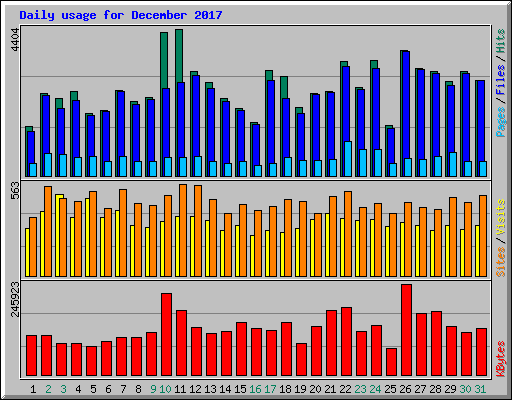The width and height of the screenshot is (512, 400).
Task: Click day 21 on the x-axis
Action: [330, 389]
